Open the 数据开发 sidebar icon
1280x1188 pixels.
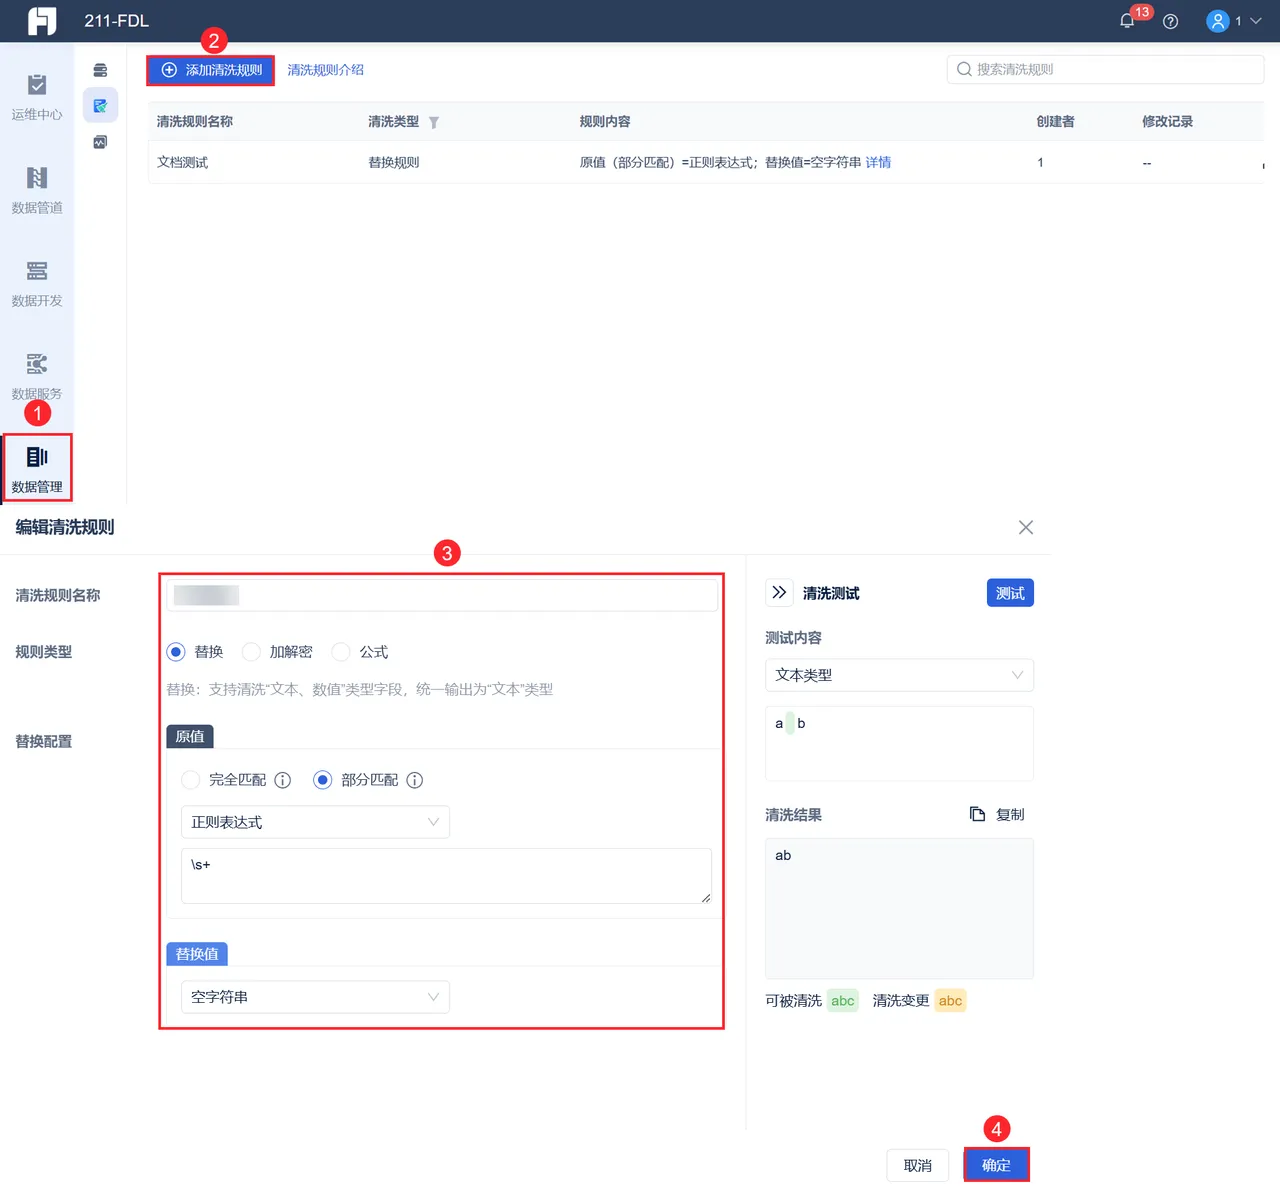pyautogui.click(x=37, y=283)
